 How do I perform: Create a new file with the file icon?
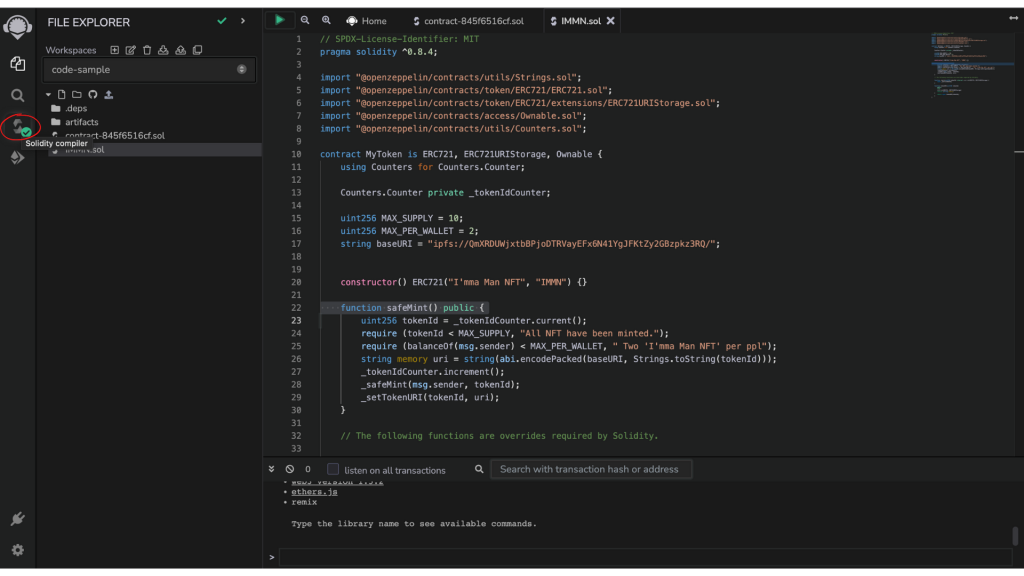pos(61,95)
